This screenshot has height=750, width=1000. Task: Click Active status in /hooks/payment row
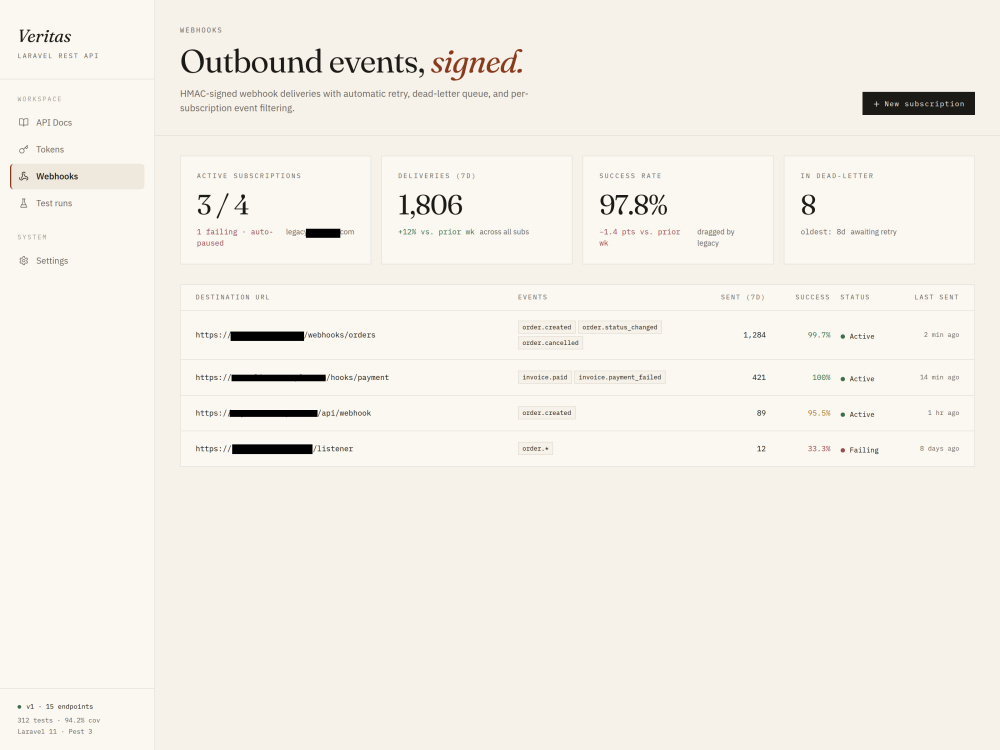pyautogui.click(x=857, y=379)
